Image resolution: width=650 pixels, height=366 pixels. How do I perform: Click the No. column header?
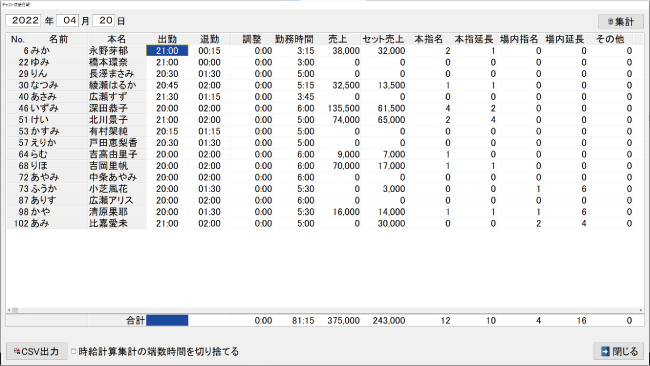(x=18, y=39)
